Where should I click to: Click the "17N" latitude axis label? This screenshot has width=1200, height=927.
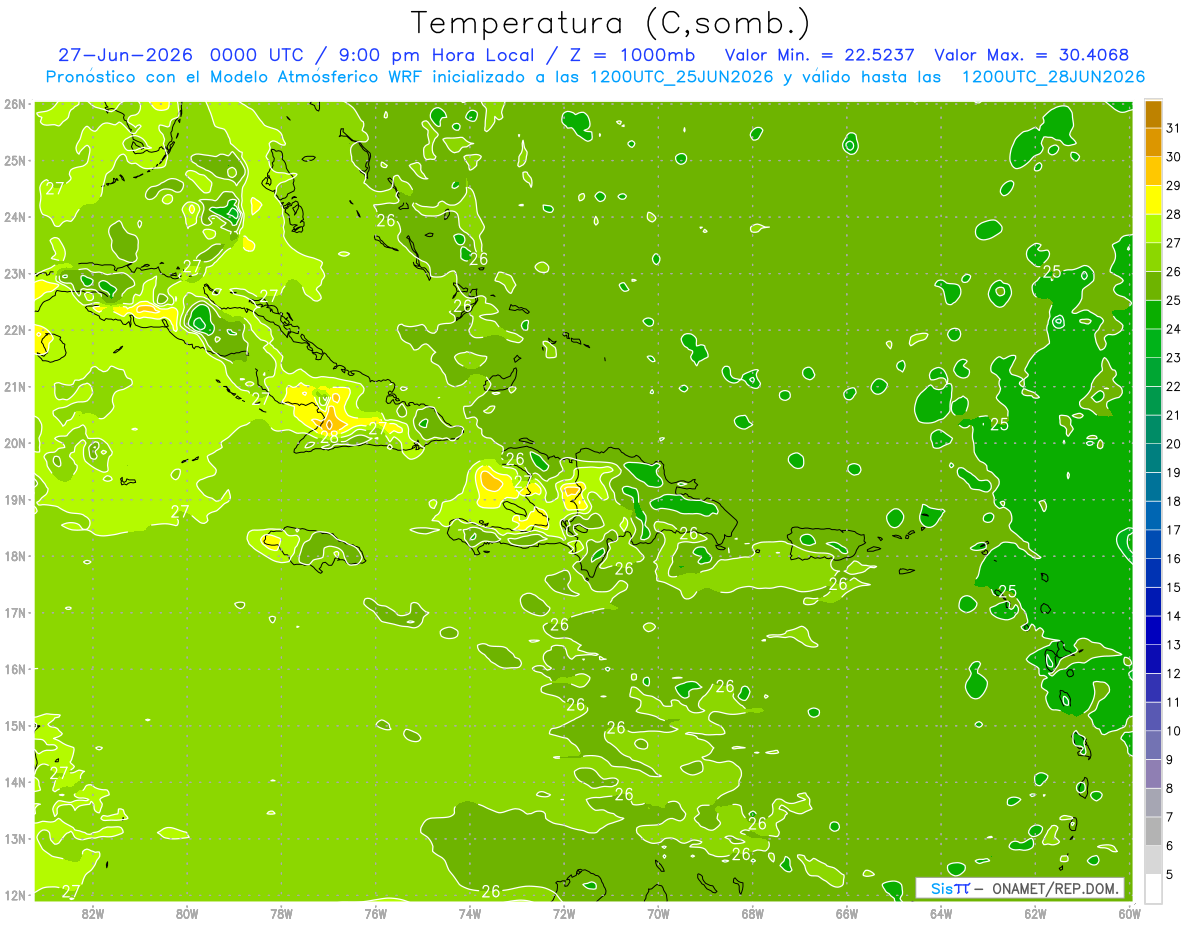(15, 613)
